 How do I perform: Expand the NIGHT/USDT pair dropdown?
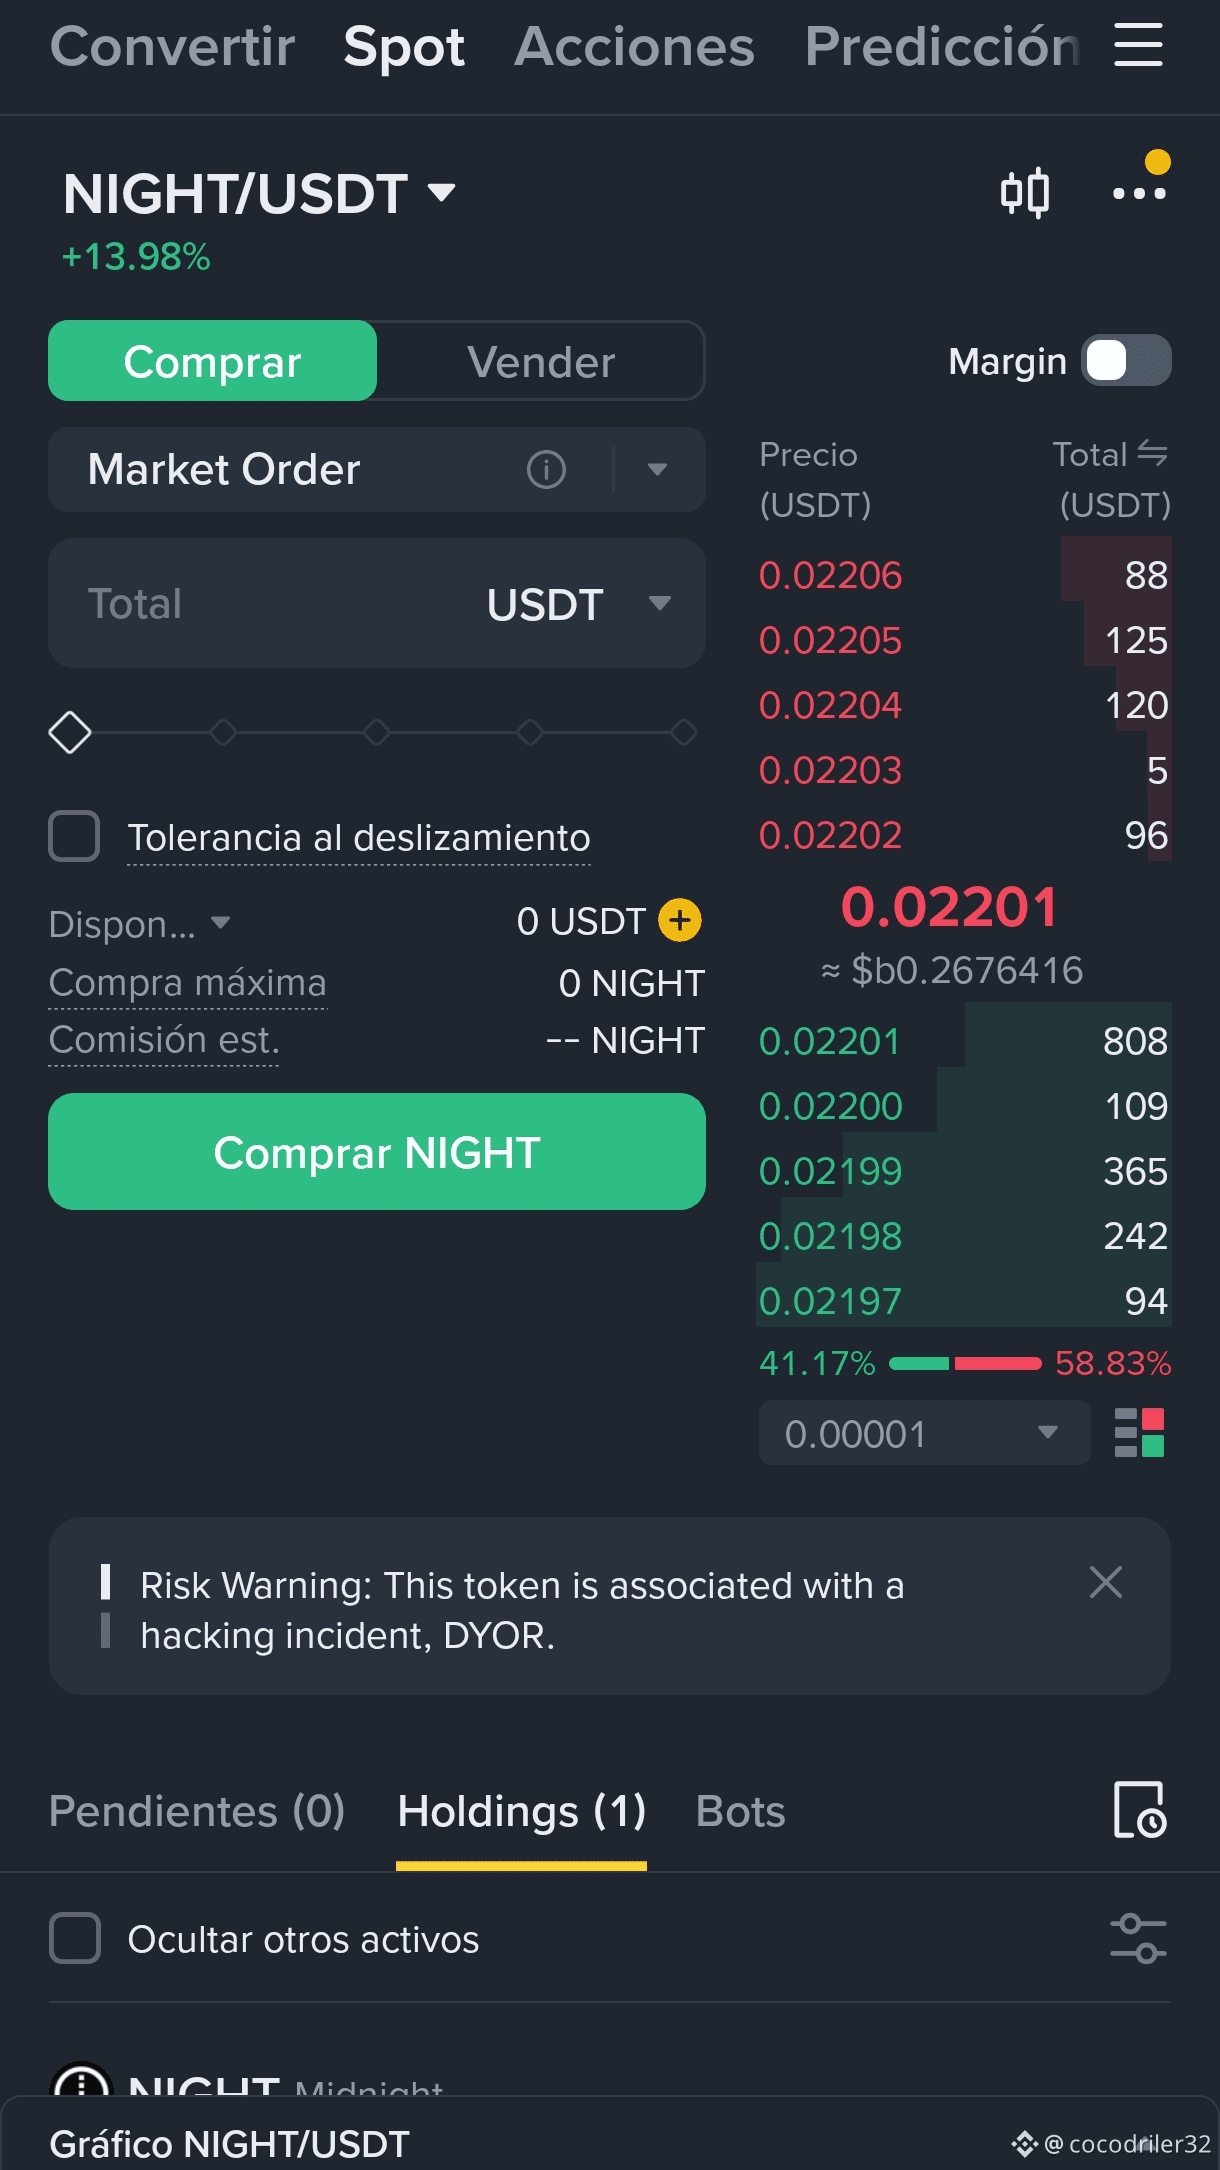pos(441,191)
